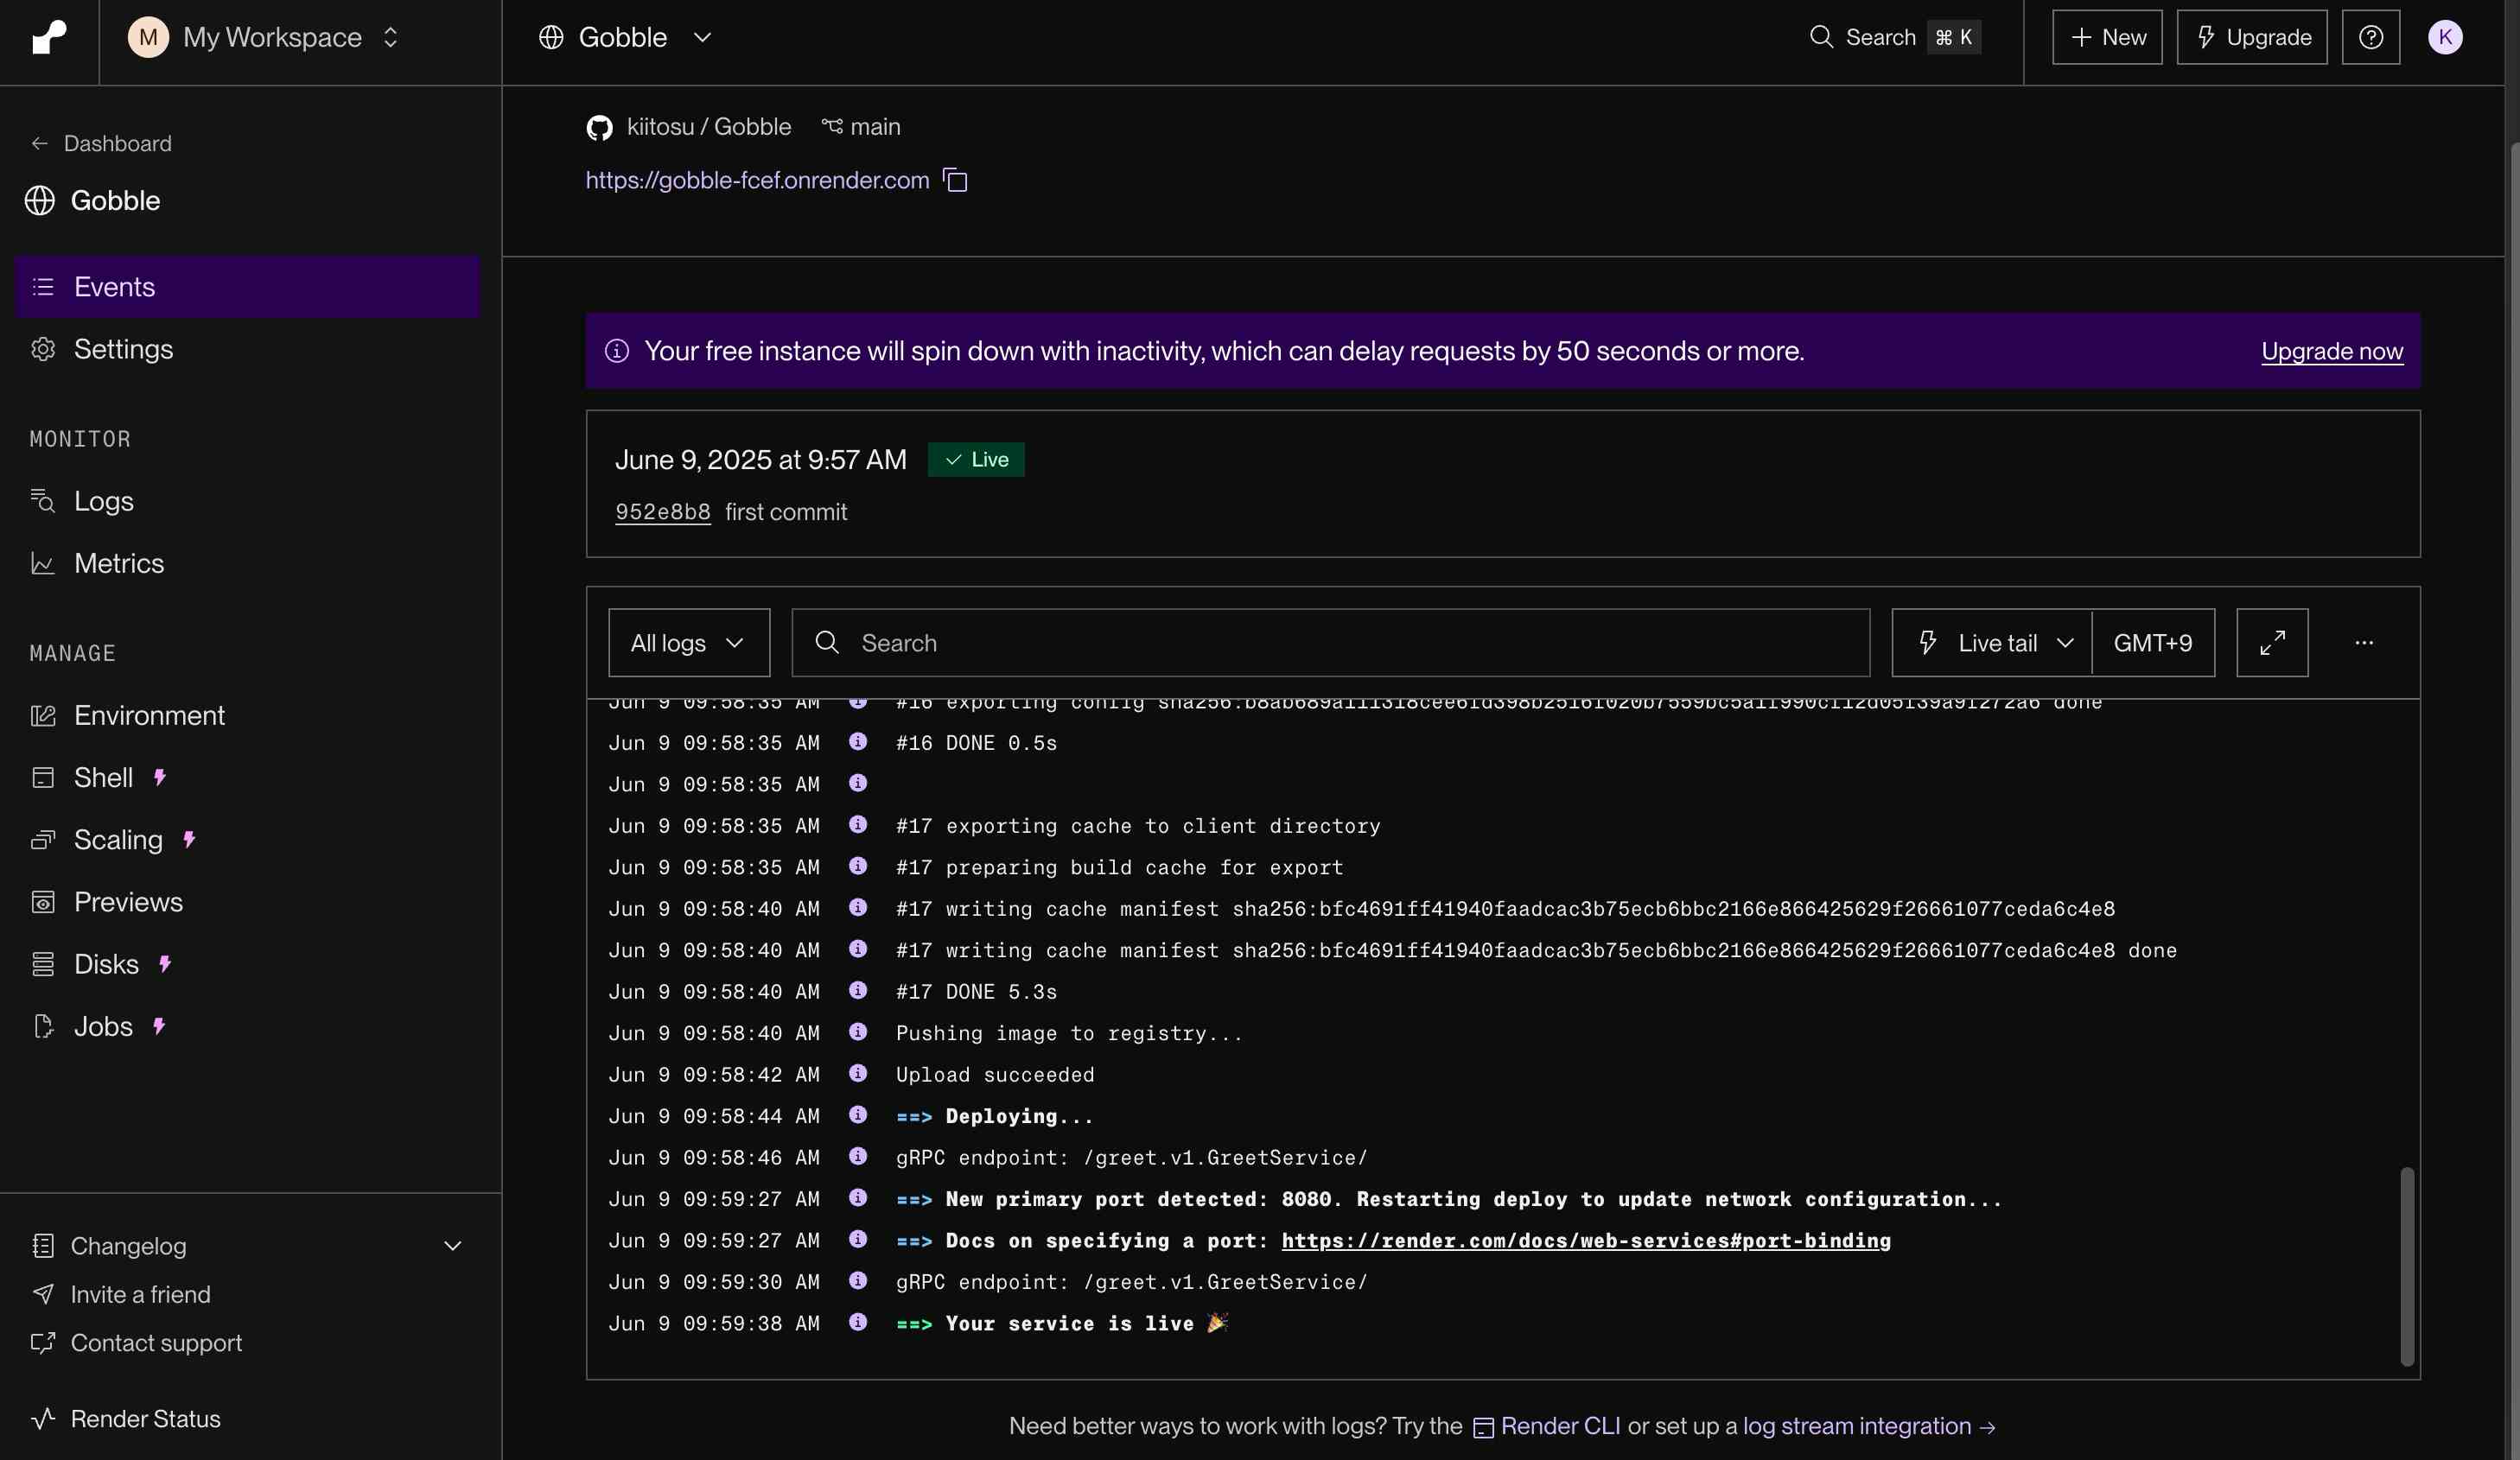
Task: Open the help question mark icon
Action: (x=2370, y=37)
